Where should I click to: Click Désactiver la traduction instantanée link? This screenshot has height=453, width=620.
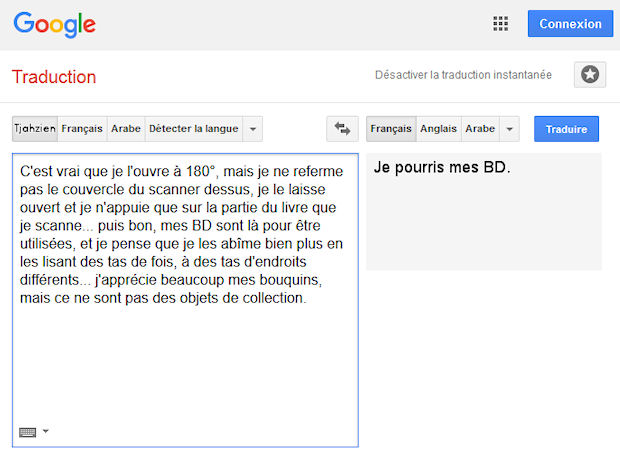pos(462,75)
